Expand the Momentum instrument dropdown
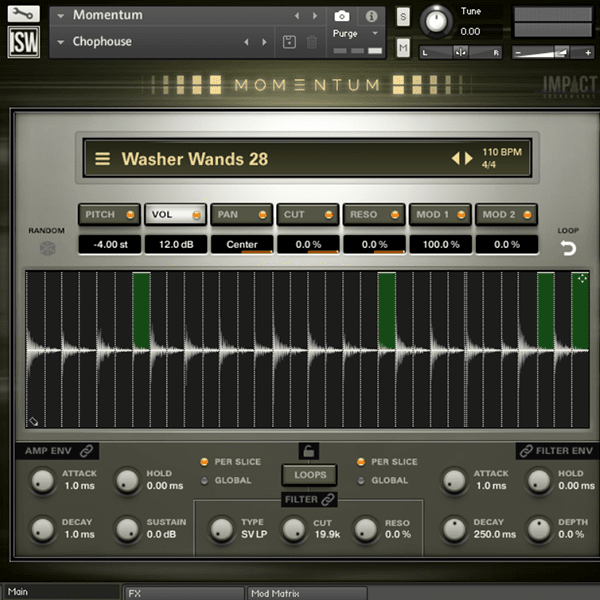This screenshot has height=600, width=600. point(62,16)
